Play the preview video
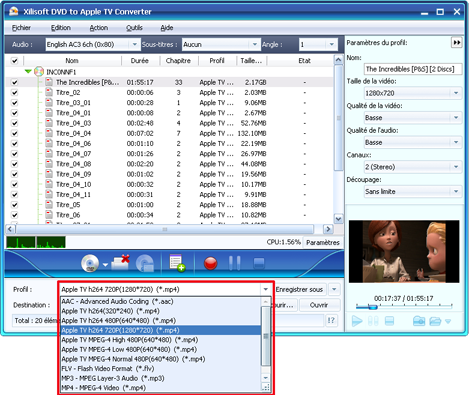 [x=357, y=321]
